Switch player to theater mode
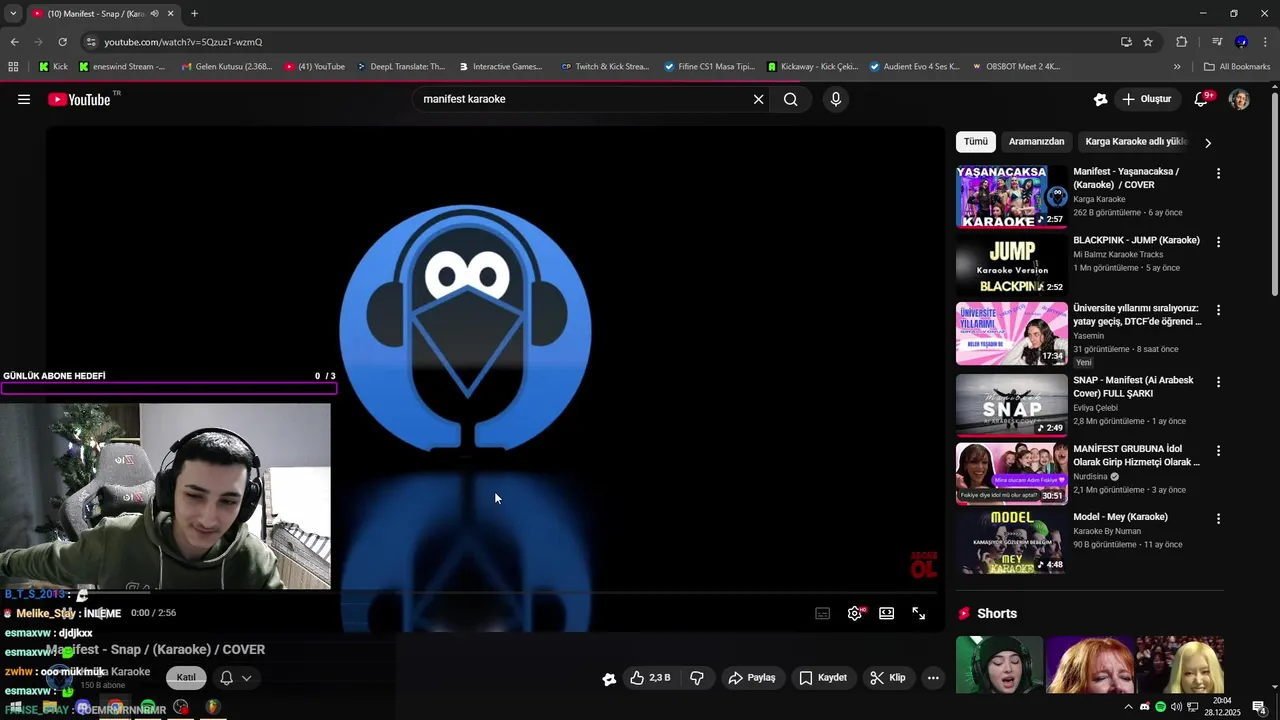Image resolution: width=1280 pixels, height=720 pixels. [x=886, y=613]
